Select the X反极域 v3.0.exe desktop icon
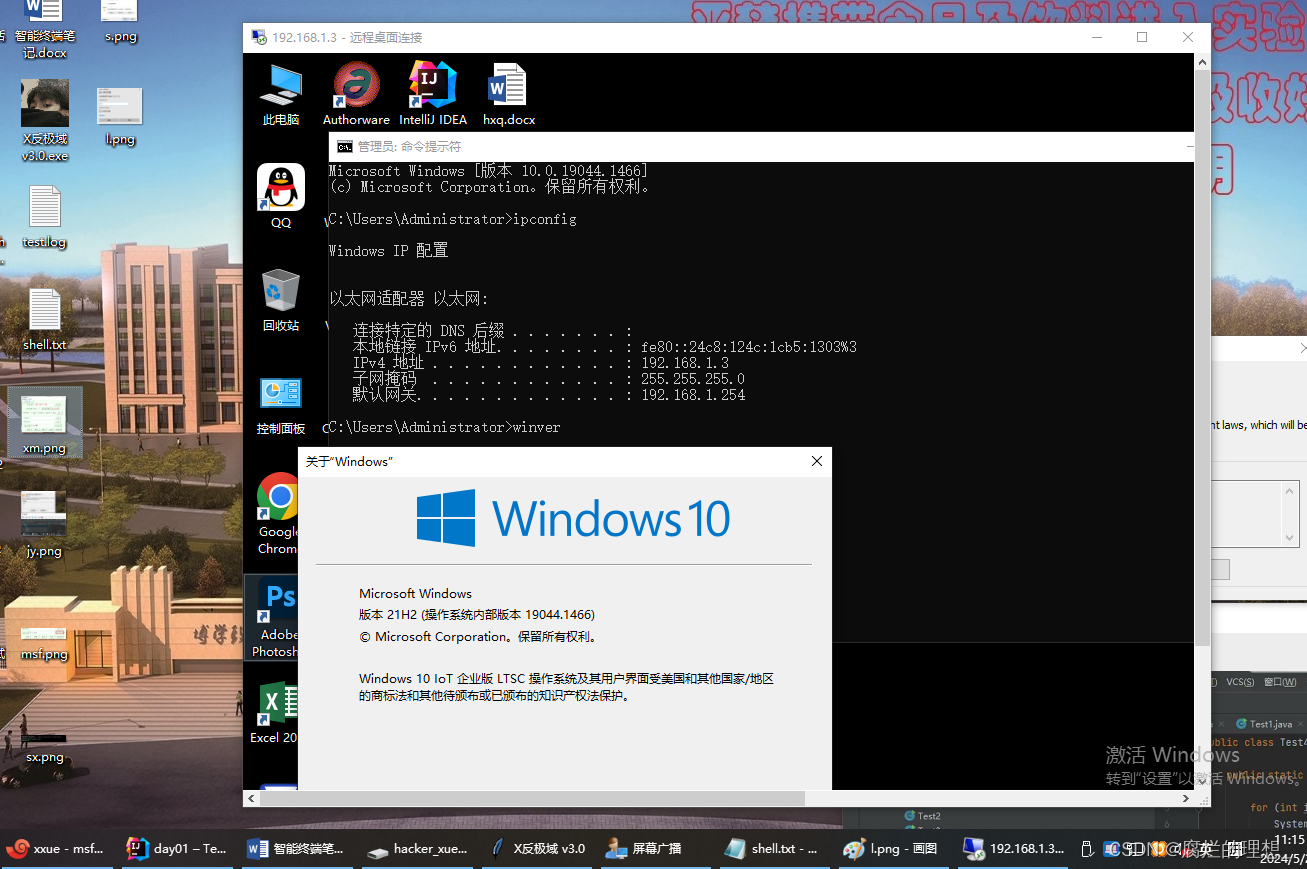 [45, 121]
